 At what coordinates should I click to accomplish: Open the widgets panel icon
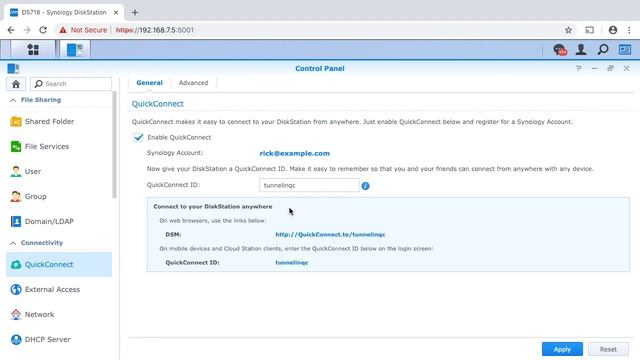pyautogui.click(x=625, y=50)
